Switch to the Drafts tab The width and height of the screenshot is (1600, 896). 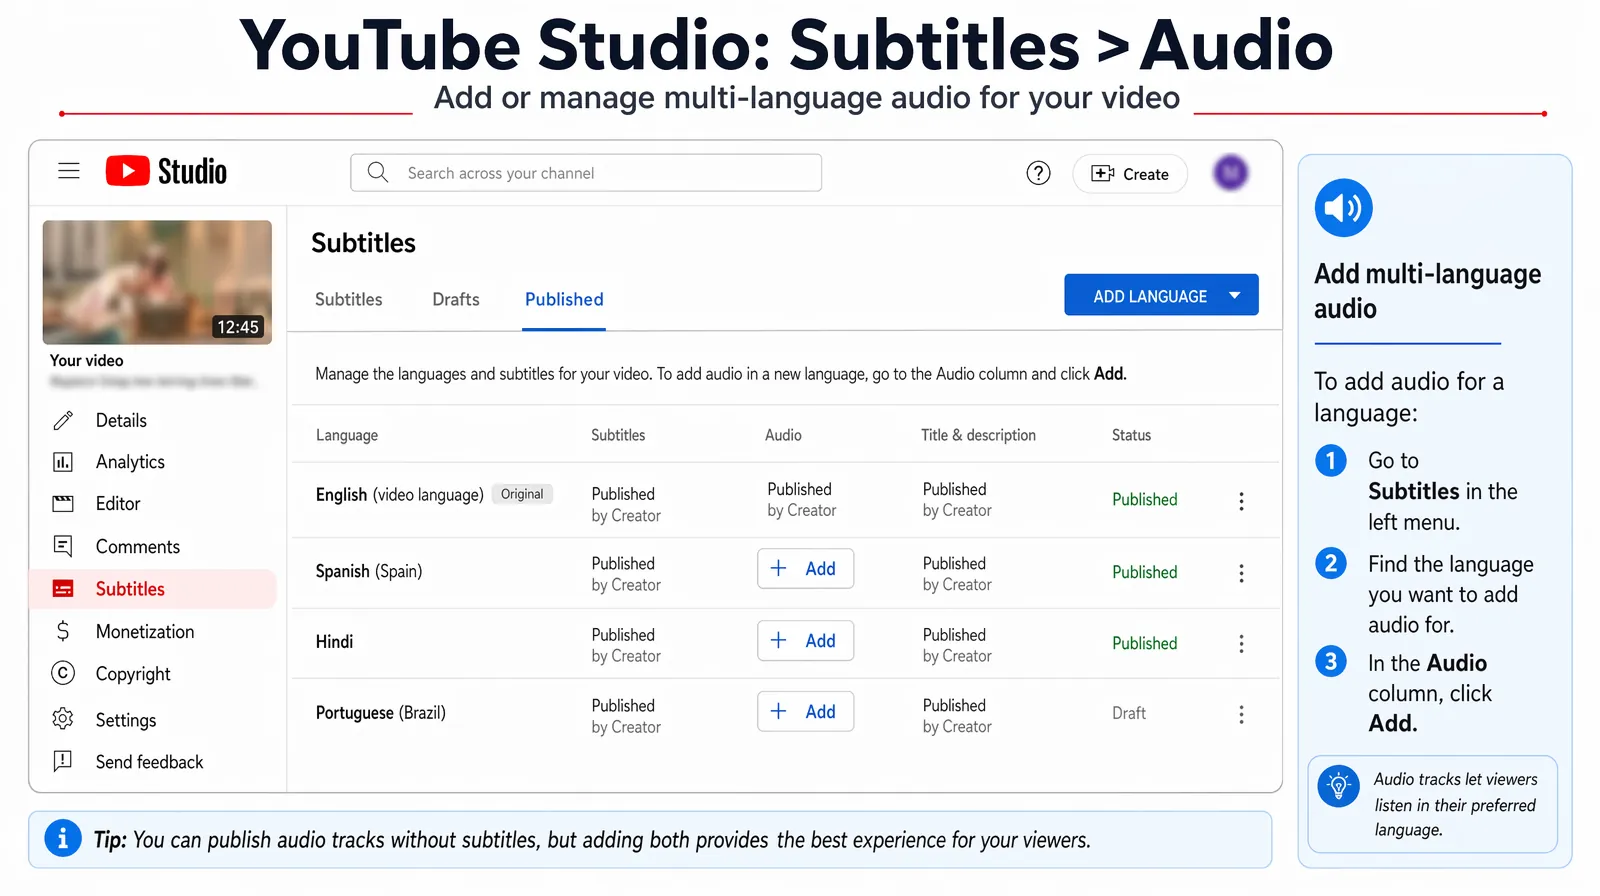(456, 299)
